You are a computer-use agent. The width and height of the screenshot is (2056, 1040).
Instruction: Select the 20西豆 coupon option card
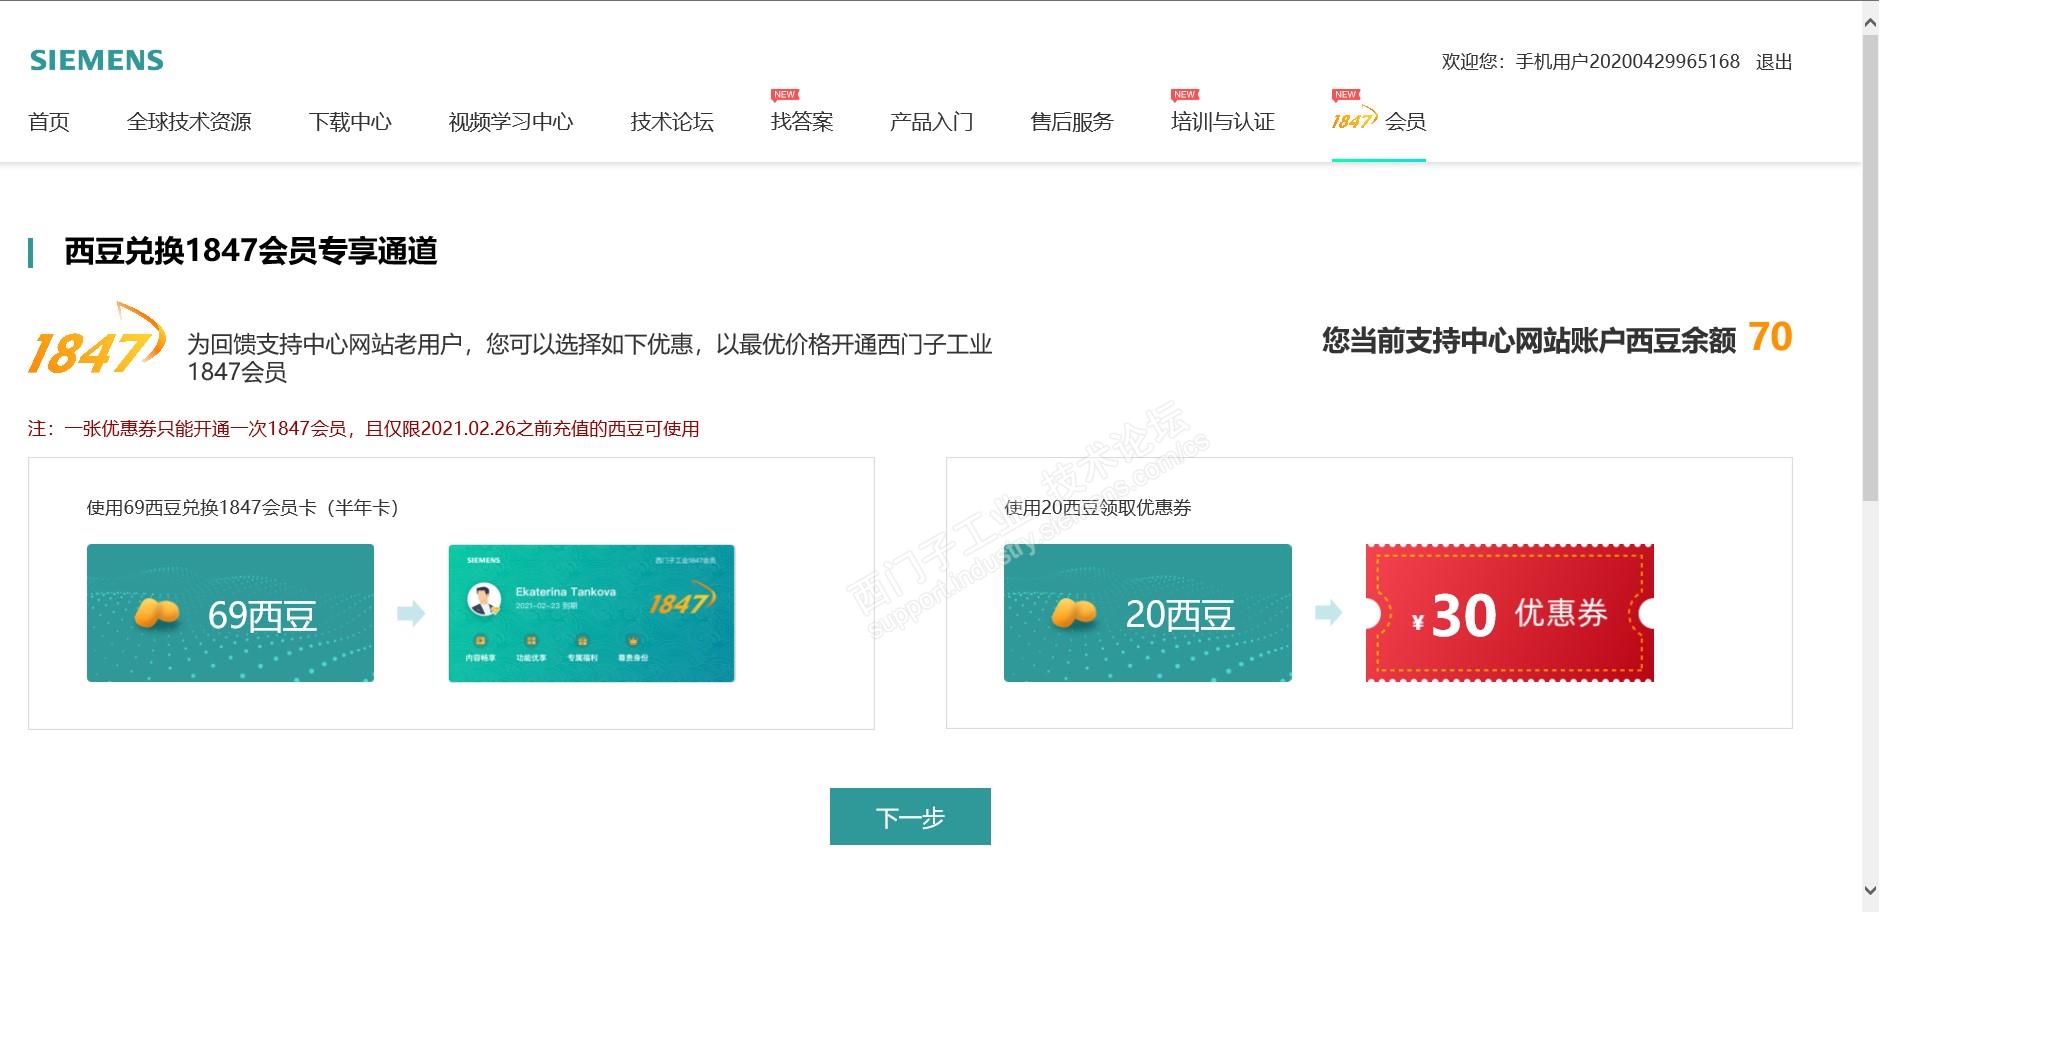tap(1148, 613)
